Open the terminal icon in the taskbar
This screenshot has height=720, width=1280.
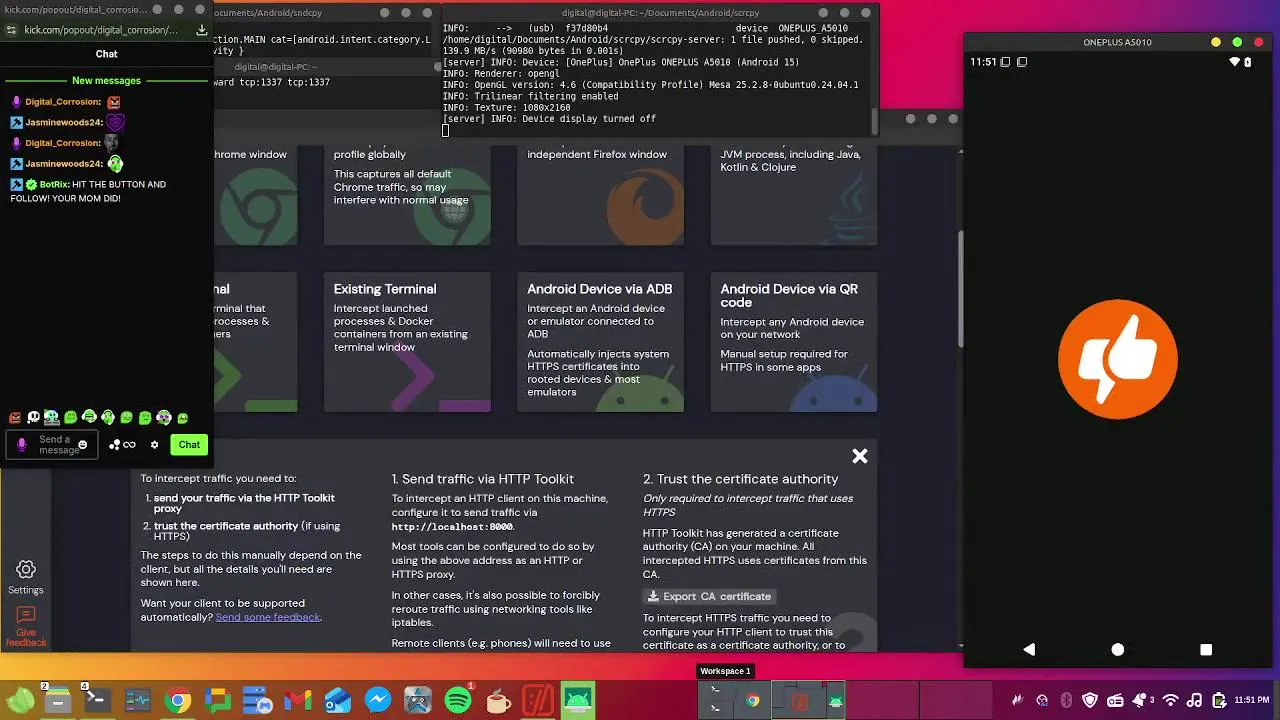point(97,701)
